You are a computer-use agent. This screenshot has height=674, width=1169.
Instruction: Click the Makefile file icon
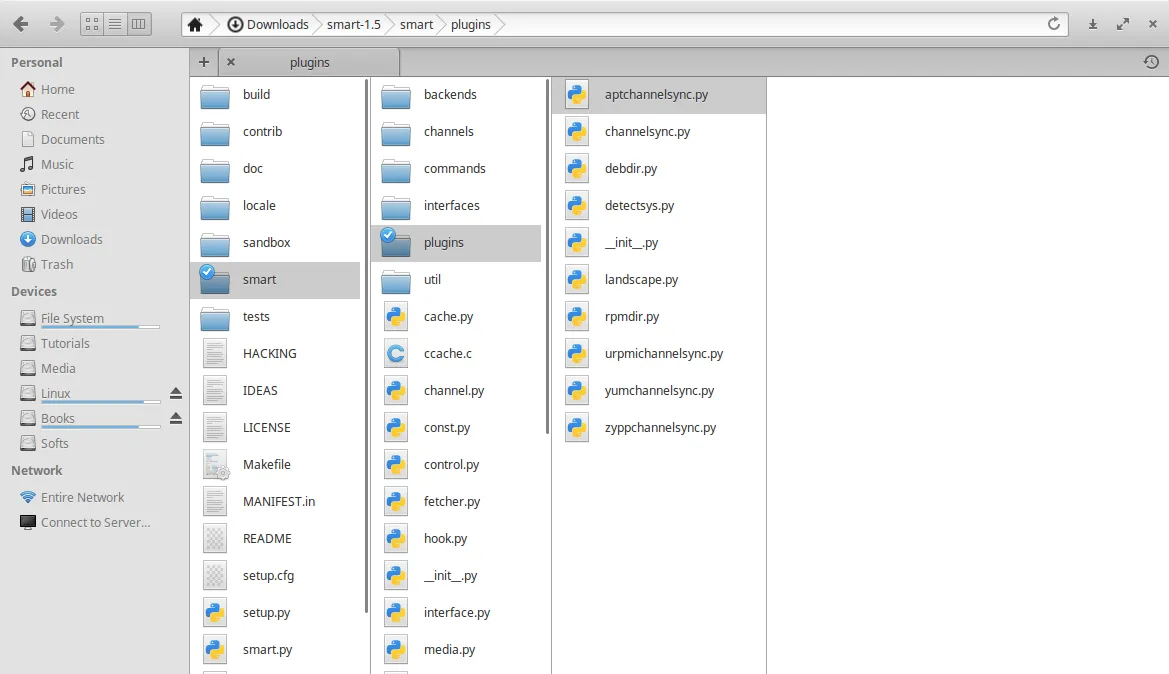coord(215,465)
